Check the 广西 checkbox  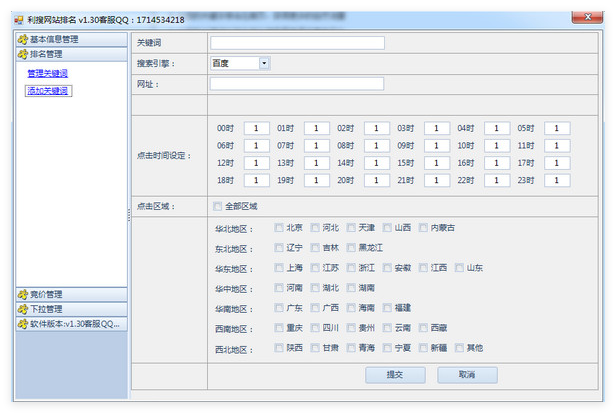tap(315, 308)
